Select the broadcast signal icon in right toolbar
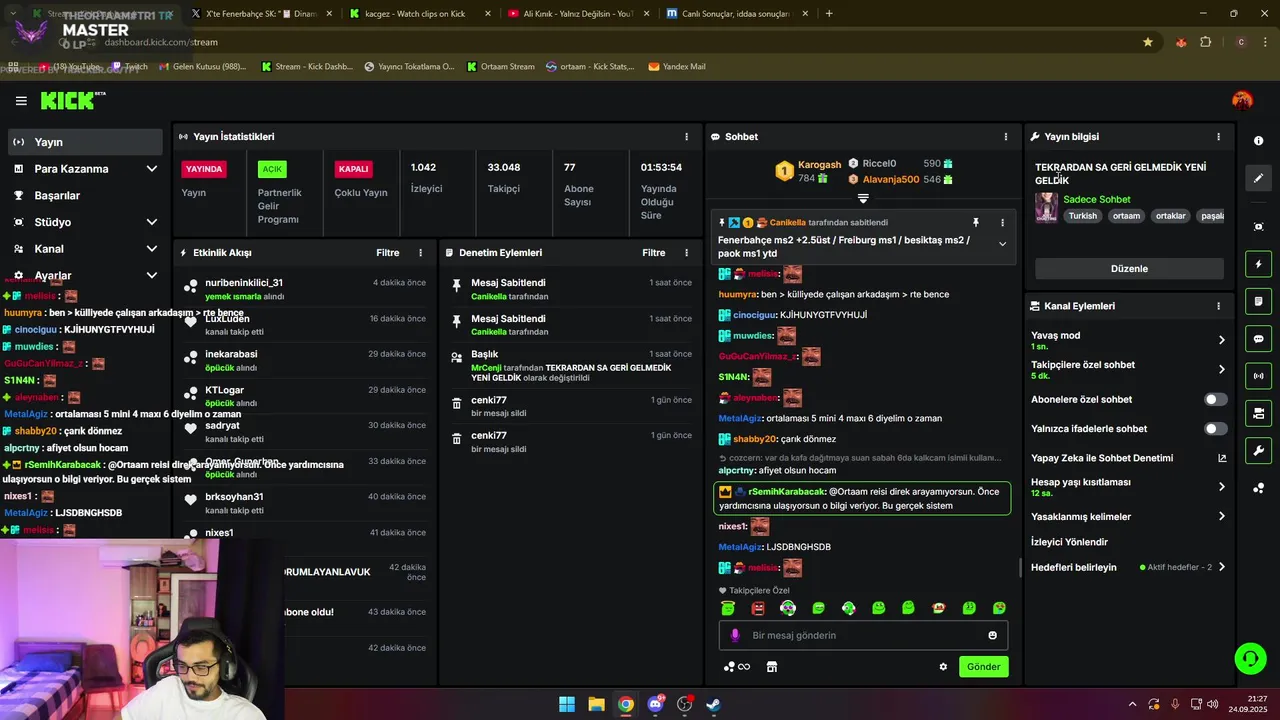This screenshot has height=720, width=1280. [1258, 376]
